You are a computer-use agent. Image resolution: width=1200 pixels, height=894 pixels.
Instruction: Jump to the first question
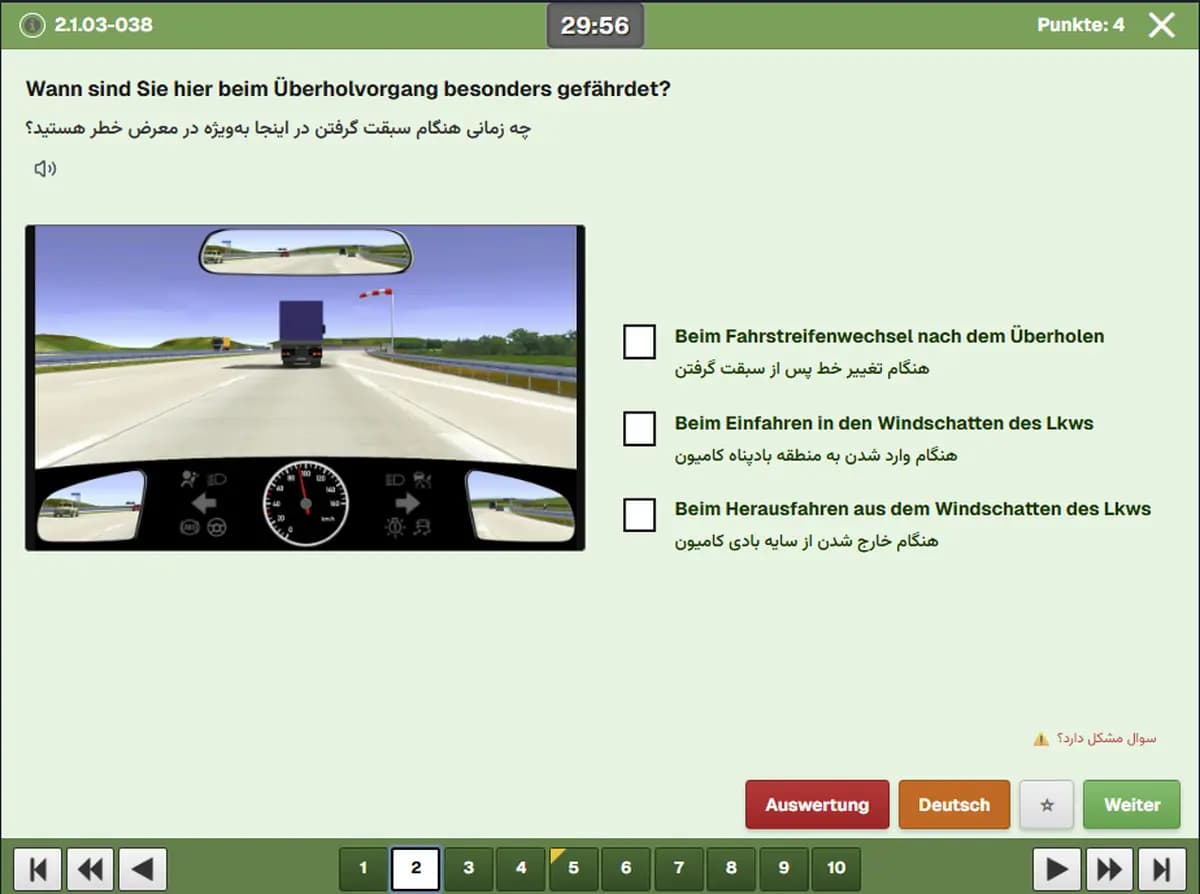(x=38, y=868)
